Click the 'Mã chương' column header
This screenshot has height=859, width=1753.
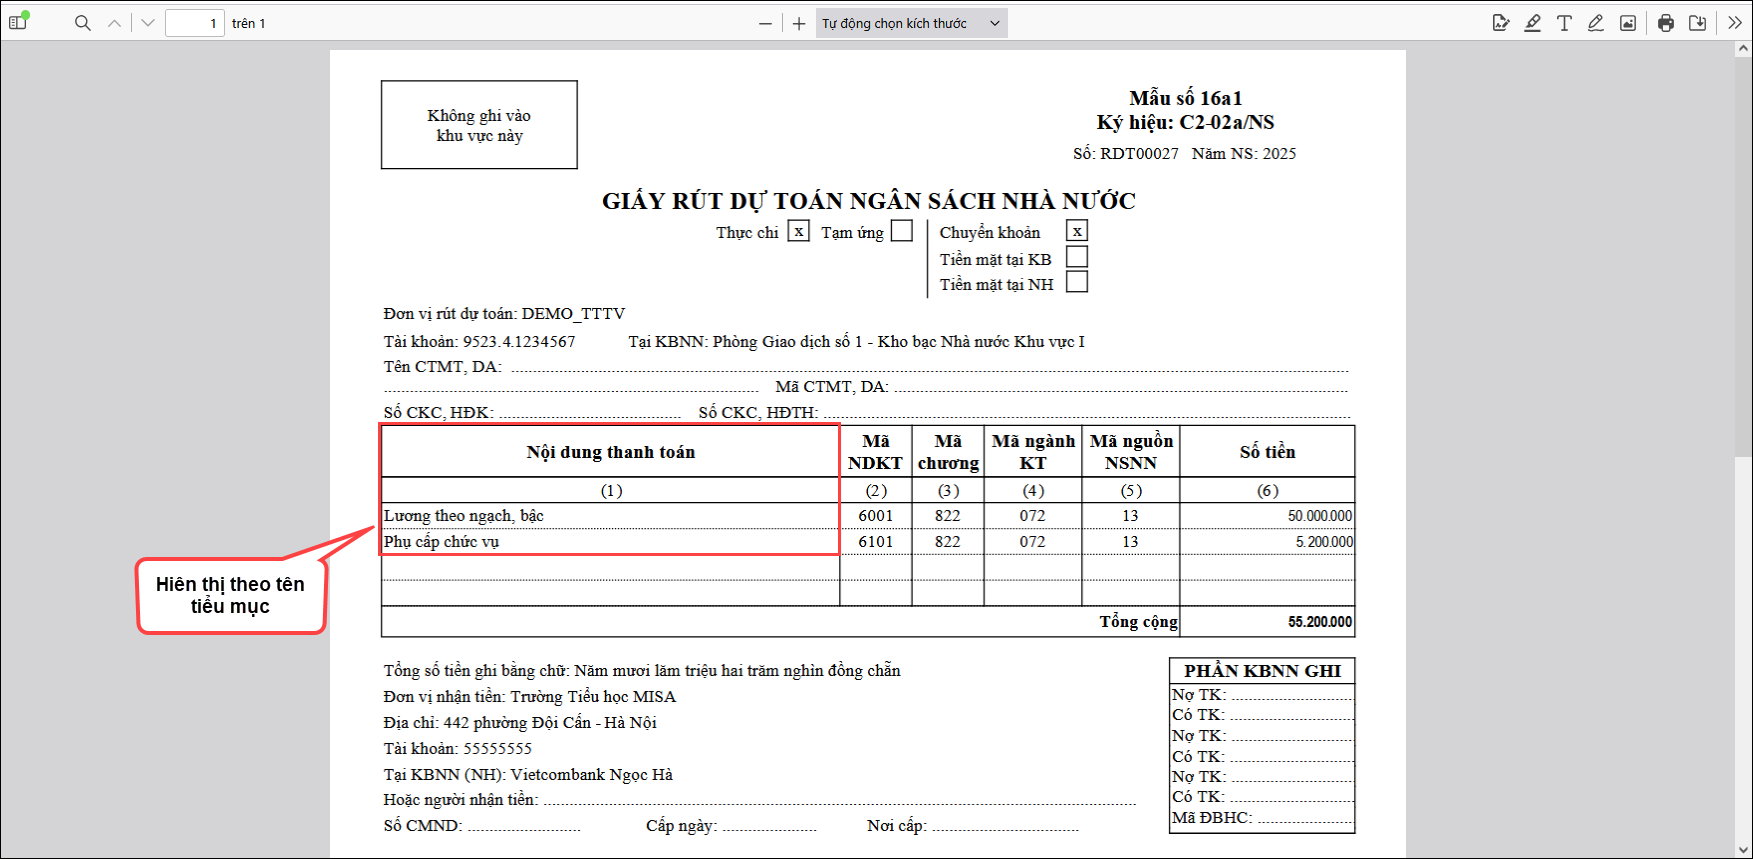[x=948, y=452]
